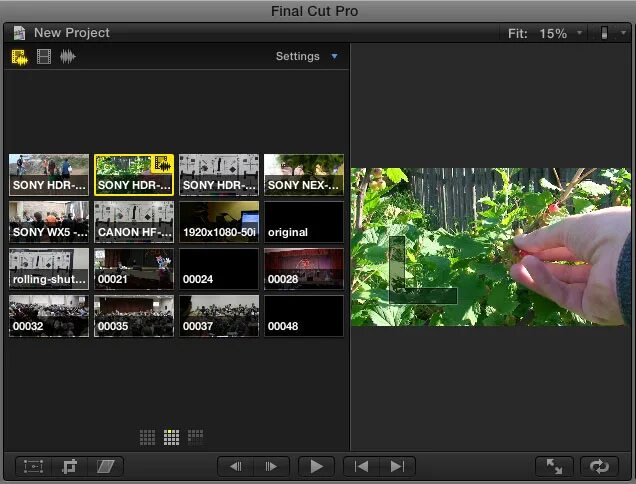Click the Transform tool button
Viewport: 636px width, 484px height.
(33, 467)
